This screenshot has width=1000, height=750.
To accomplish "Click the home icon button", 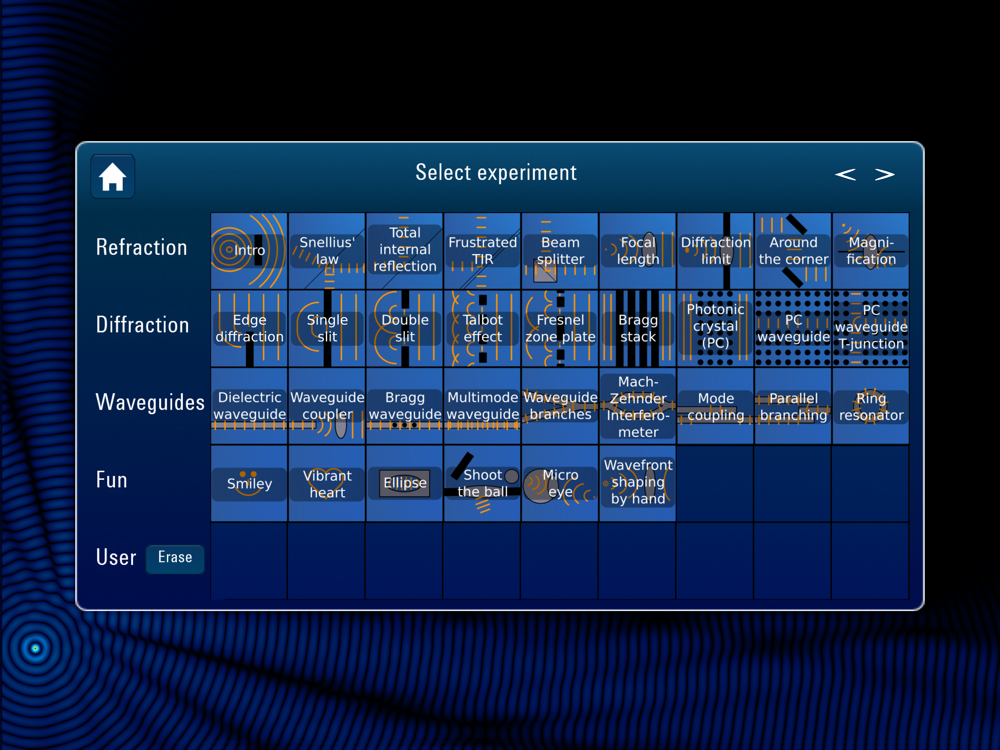I will (113, 177).
